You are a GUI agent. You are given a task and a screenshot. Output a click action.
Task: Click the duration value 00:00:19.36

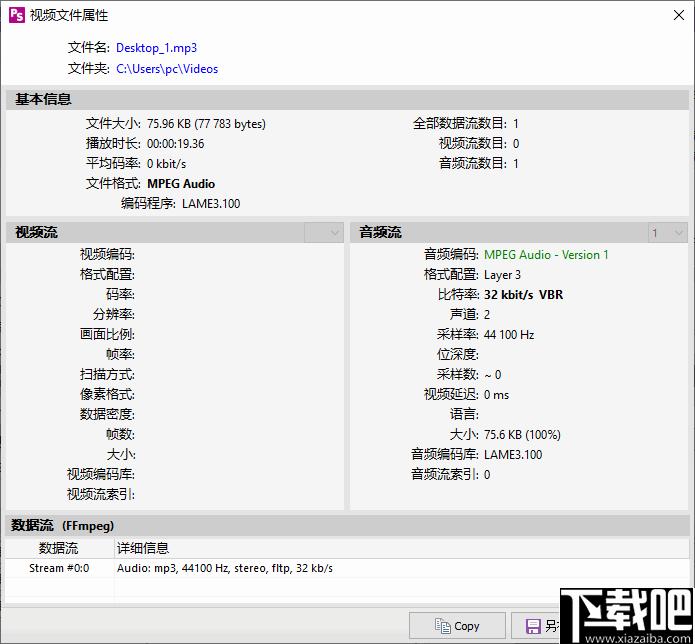176,144
